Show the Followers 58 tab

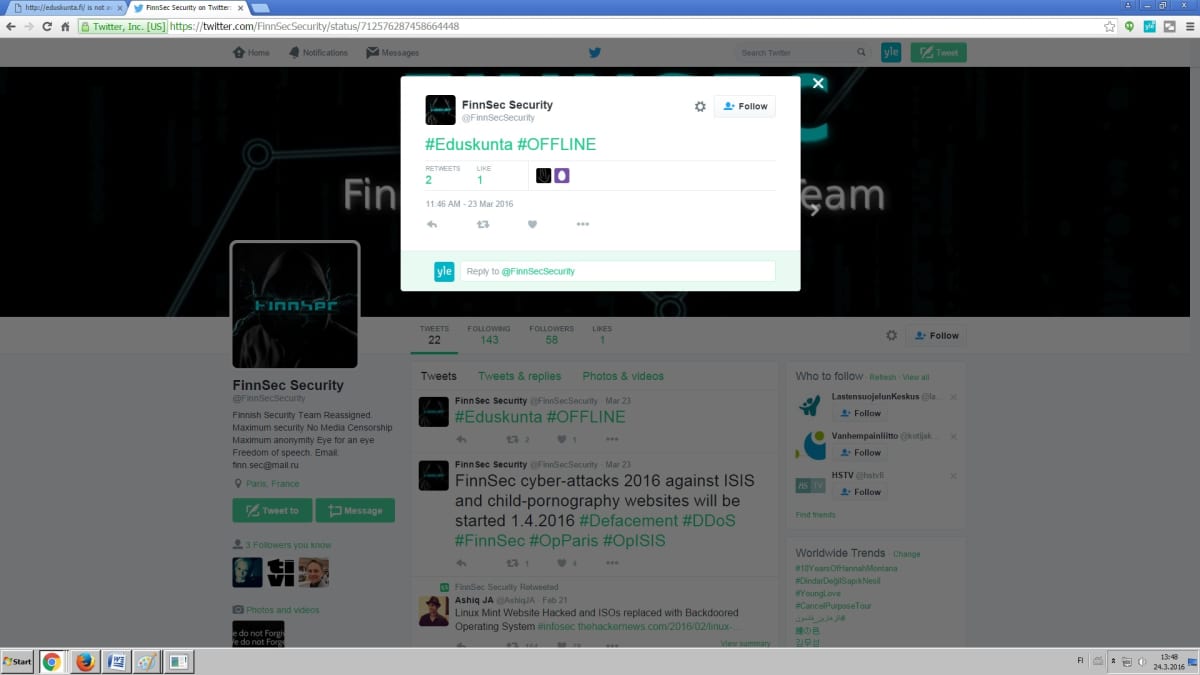[x=551, y=335]
